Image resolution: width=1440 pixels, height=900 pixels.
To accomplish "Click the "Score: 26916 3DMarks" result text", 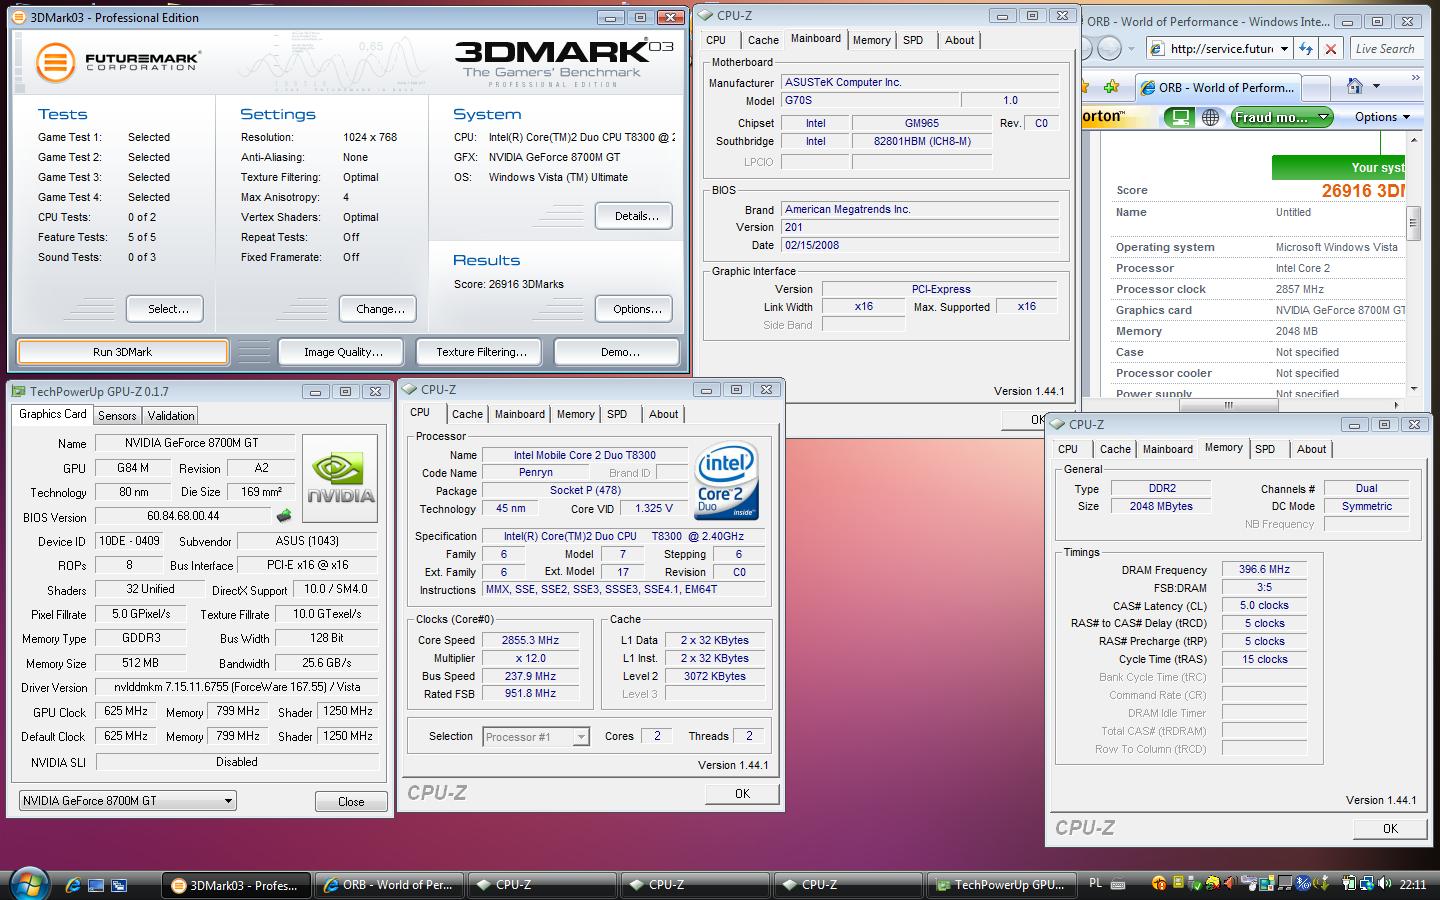I will coord(509,284).
